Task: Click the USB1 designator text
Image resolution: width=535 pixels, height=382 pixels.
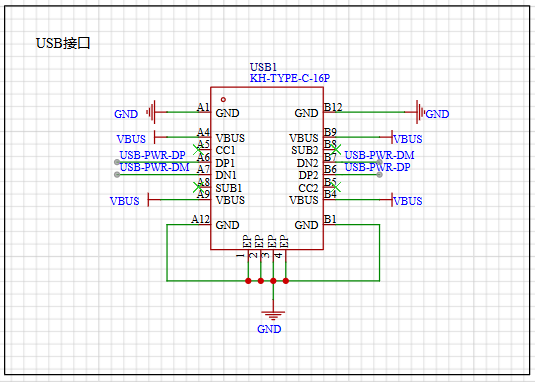Action: tap(263, 67)
